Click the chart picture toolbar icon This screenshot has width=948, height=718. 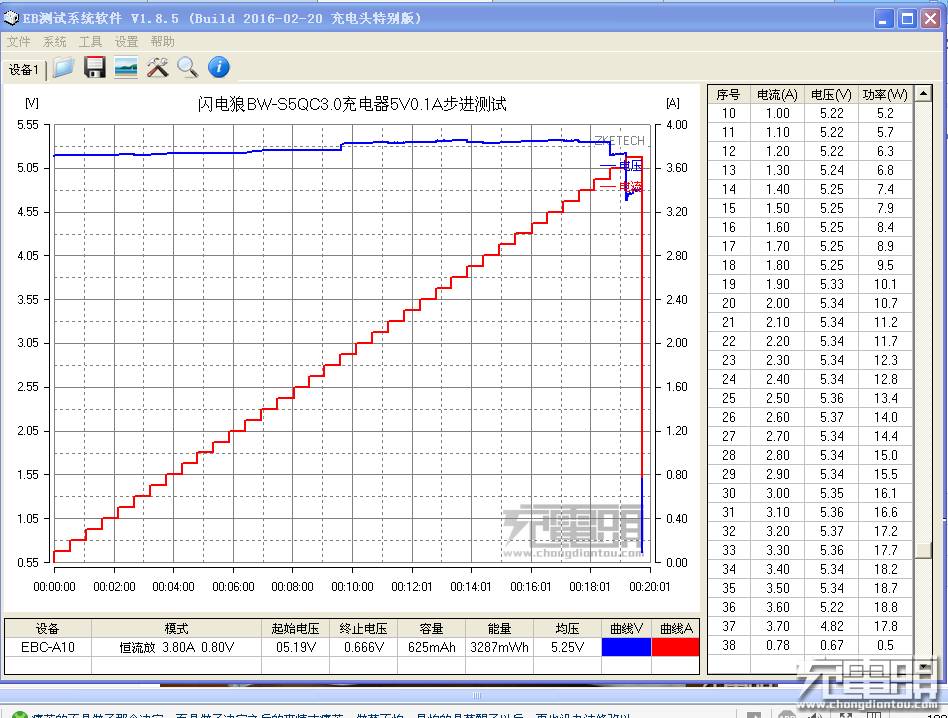[126, 68]
